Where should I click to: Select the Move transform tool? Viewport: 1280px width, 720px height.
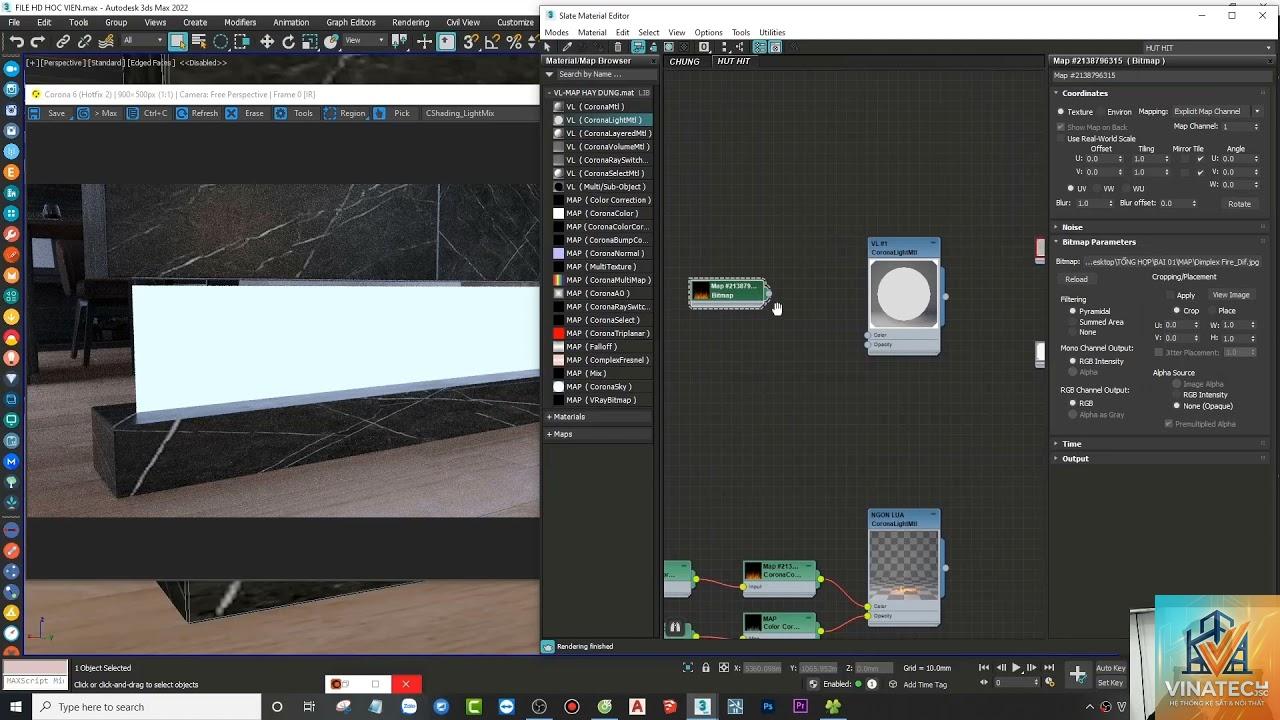[267, 41]
